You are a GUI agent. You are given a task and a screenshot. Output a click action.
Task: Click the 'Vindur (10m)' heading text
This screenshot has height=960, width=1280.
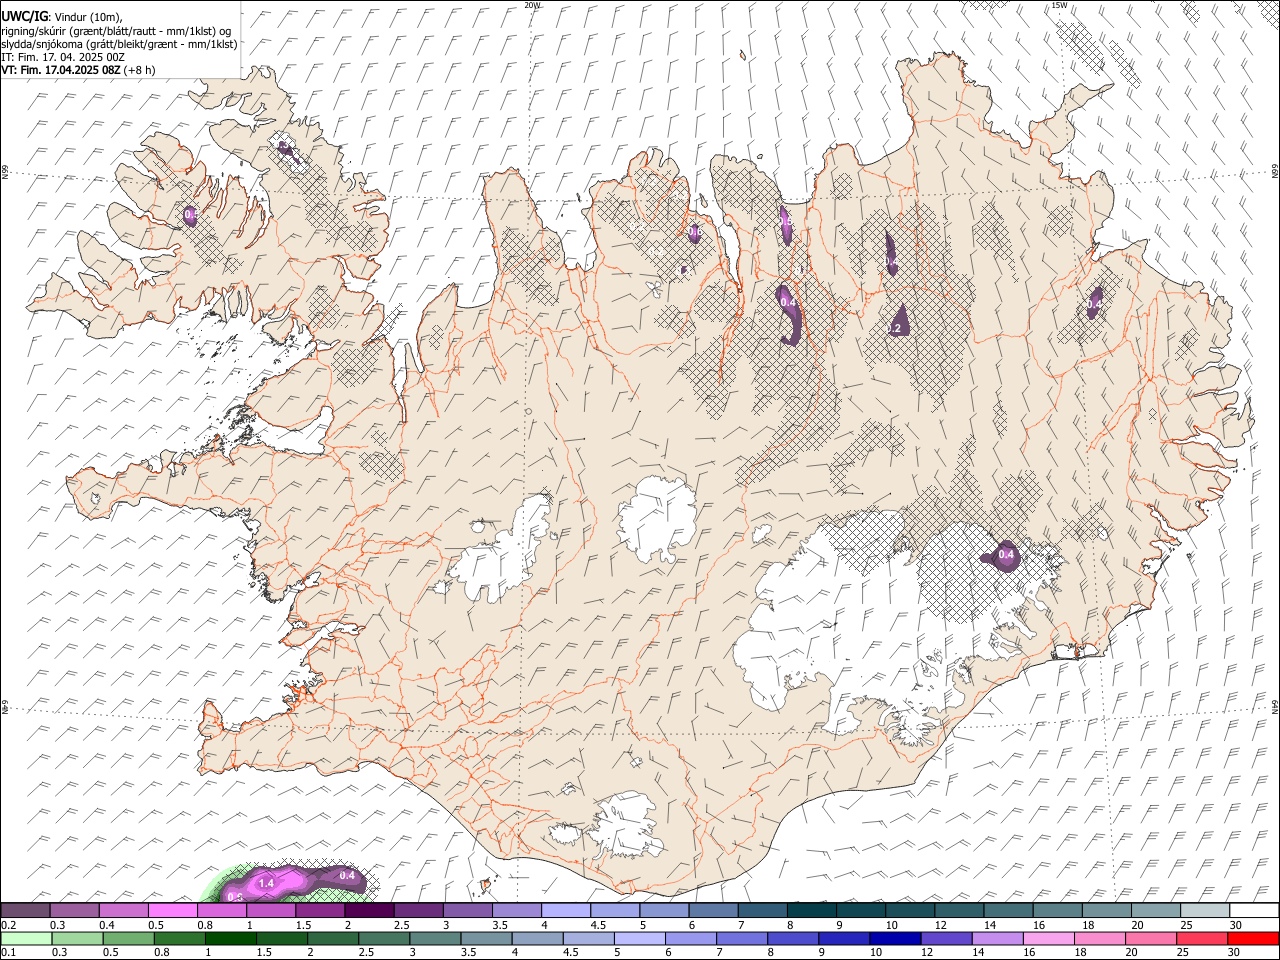[88, 18]
